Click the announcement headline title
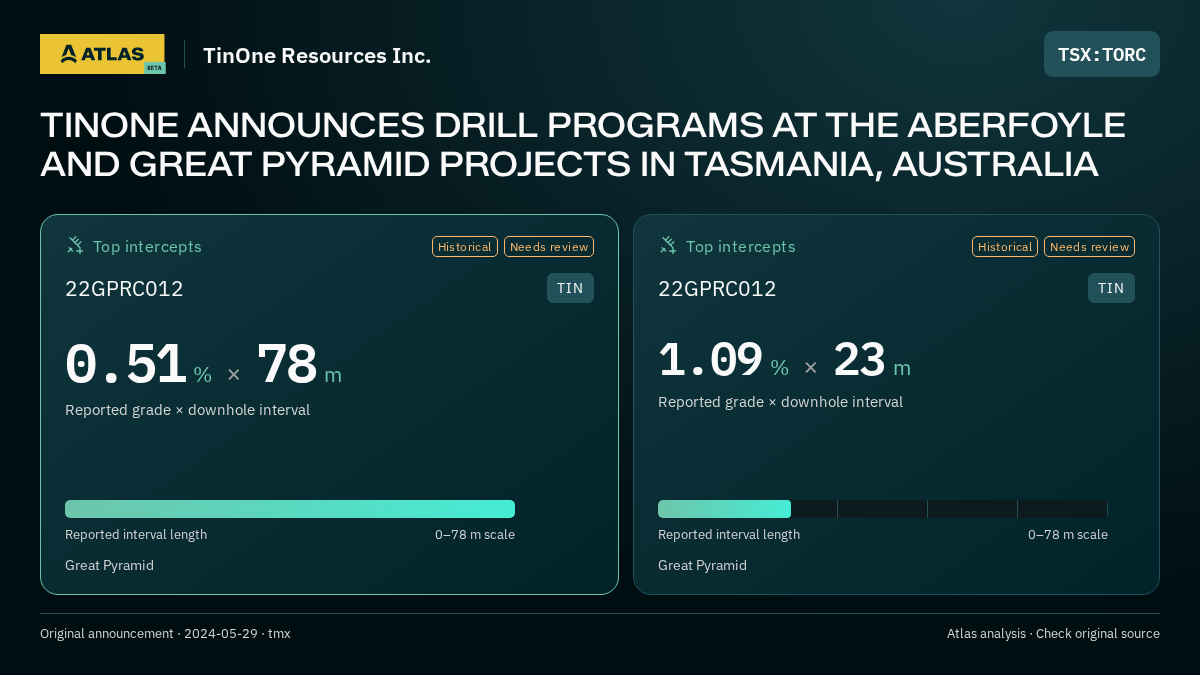Viewport: 1200px width, 675px height. (x=583, y=145)
